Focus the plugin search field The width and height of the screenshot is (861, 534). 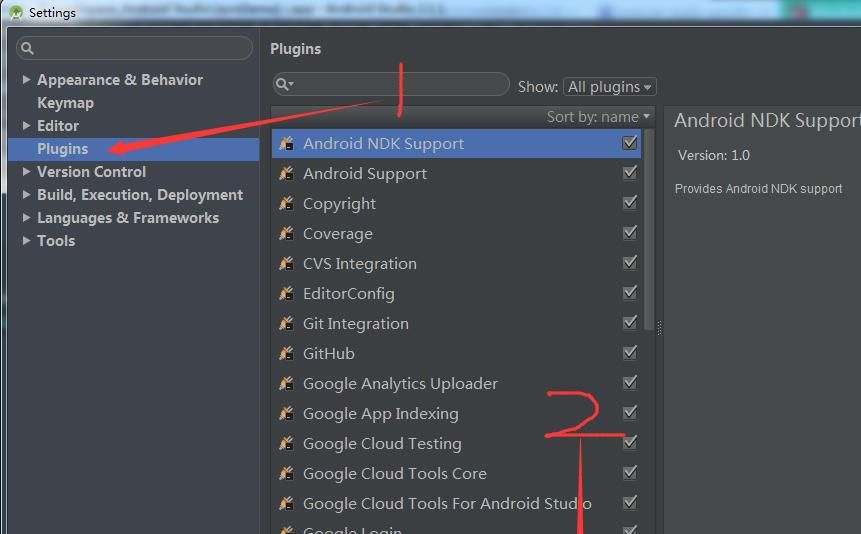pos(391,84)
